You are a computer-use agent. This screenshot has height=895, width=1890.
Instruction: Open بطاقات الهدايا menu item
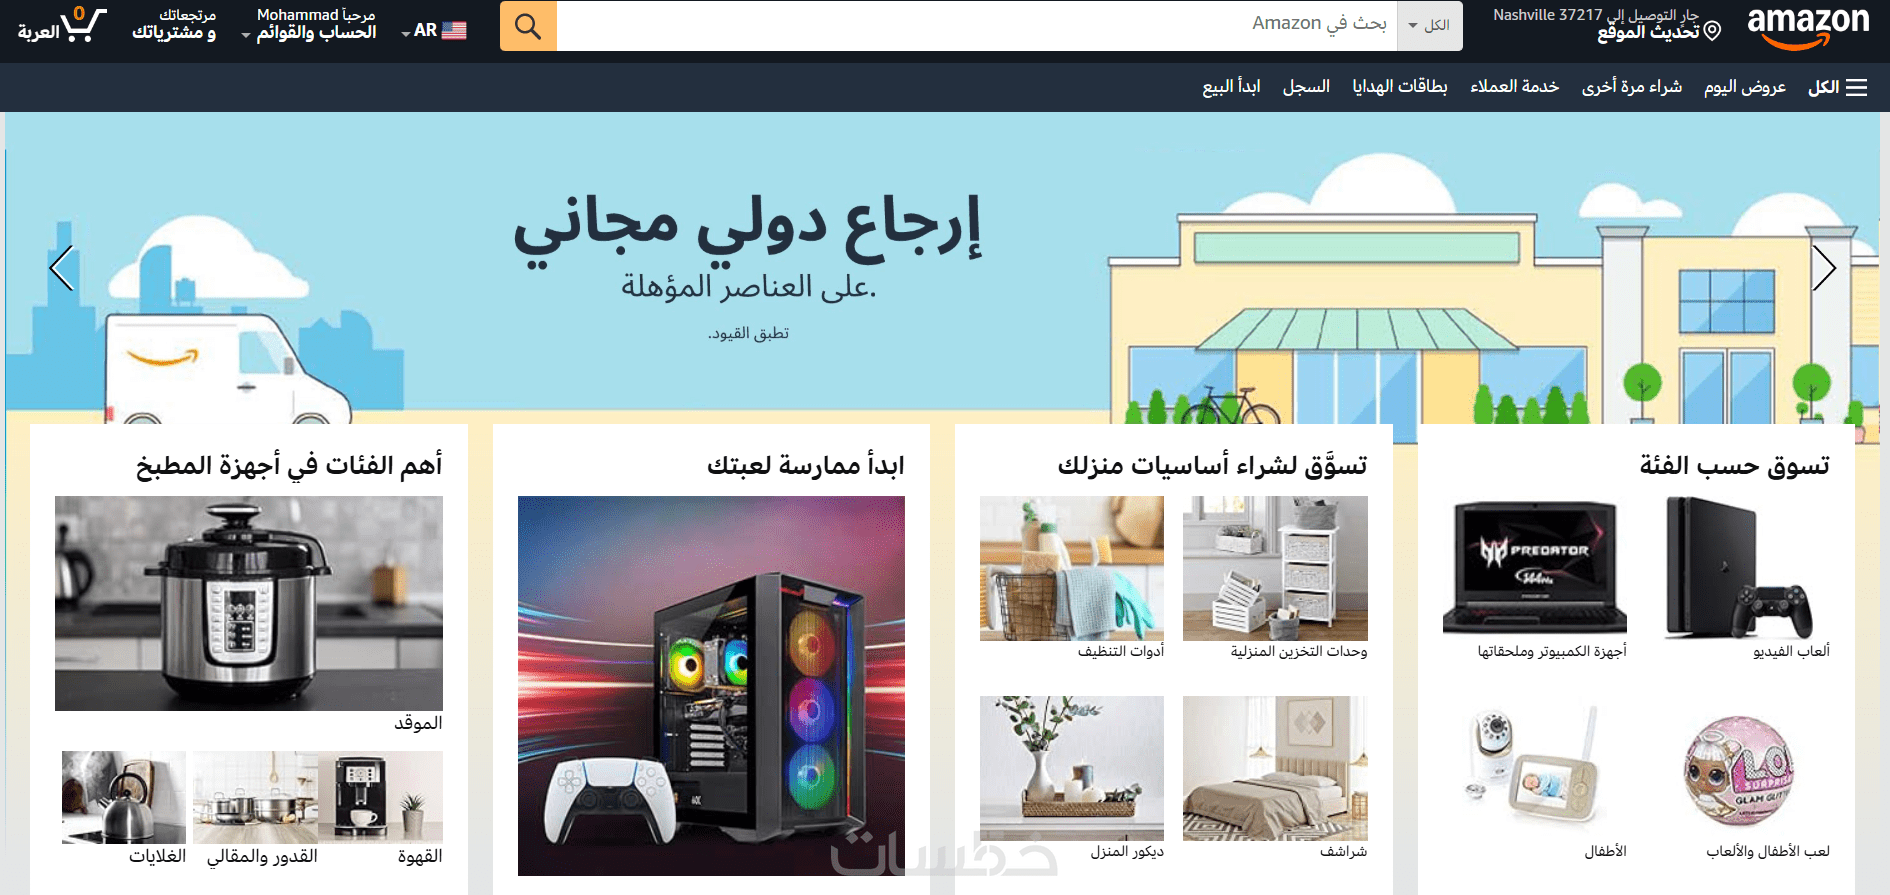click(x=1400, y=87)
